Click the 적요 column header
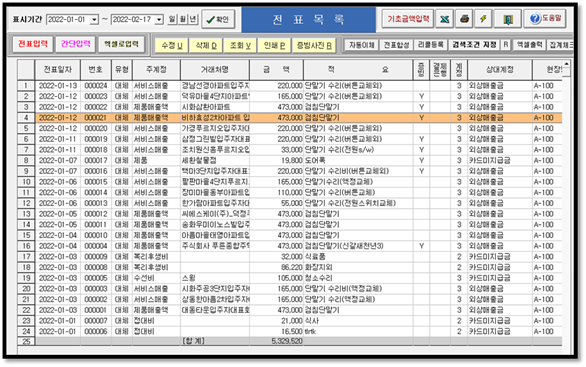The width and height of the screenshot is (586, 367). (x=358, y=70)
